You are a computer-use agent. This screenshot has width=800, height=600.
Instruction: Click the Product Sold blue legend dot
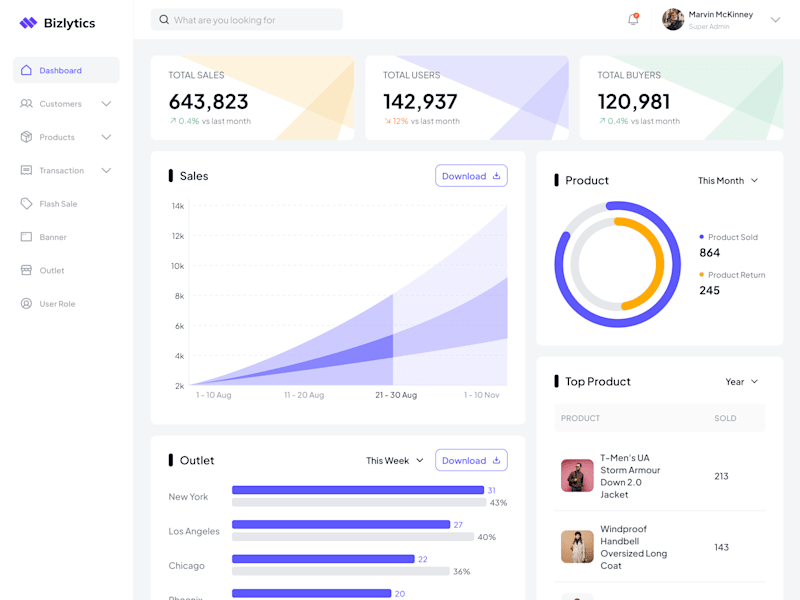702,237
